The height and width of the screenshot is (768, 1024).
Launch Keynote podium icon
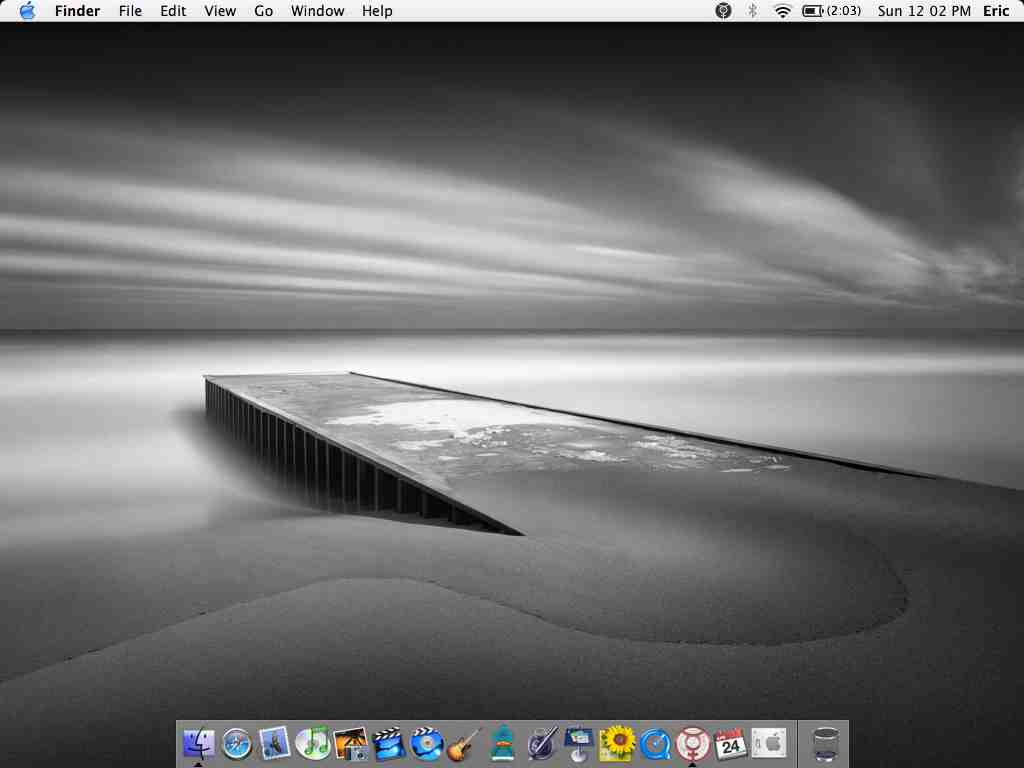click(579, 744)
